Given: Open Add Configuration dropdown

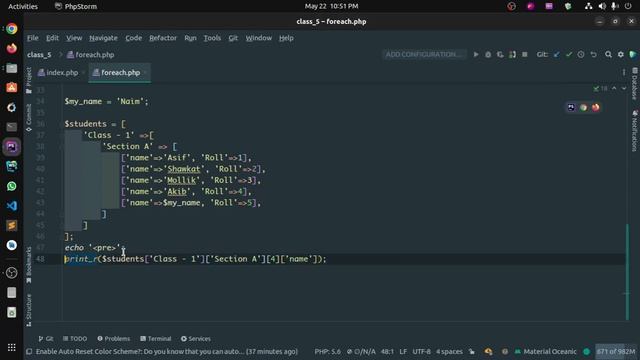Looking at the screenshot, I should [424, 54].
